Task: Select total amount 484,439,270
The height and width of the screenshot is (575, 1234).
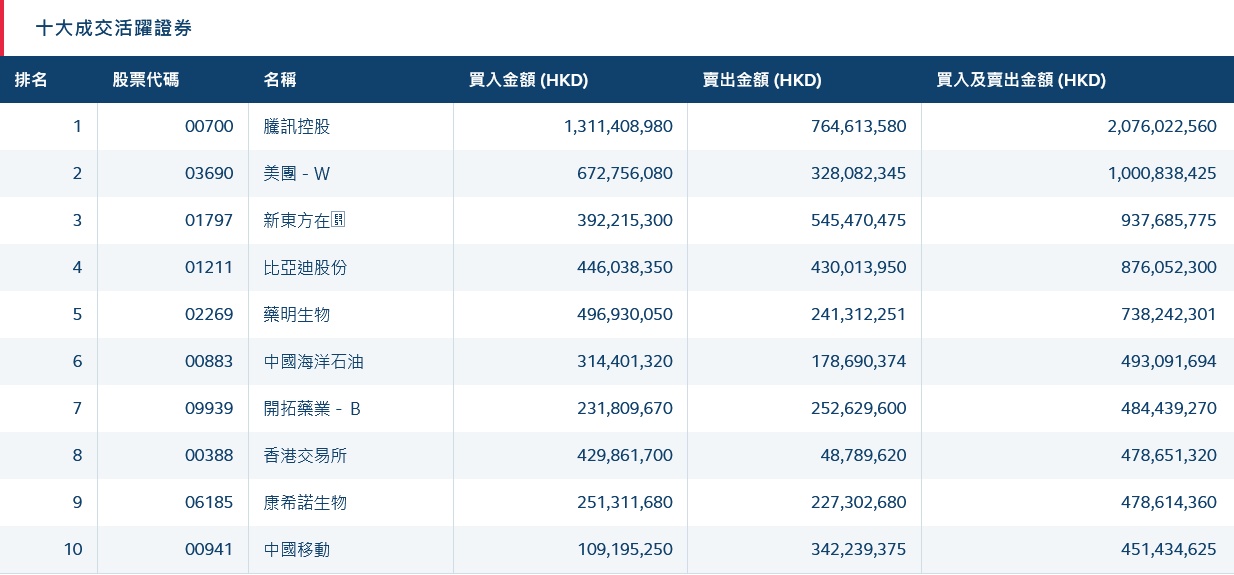Action: pos(1169,408)
